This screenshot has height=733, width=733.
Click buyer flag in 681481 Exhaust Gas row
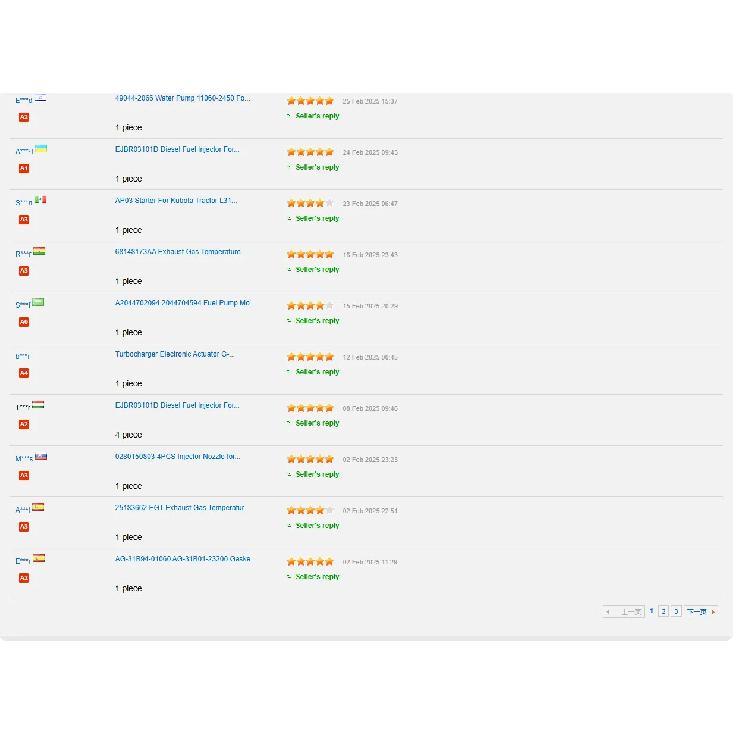coord(39,251)
